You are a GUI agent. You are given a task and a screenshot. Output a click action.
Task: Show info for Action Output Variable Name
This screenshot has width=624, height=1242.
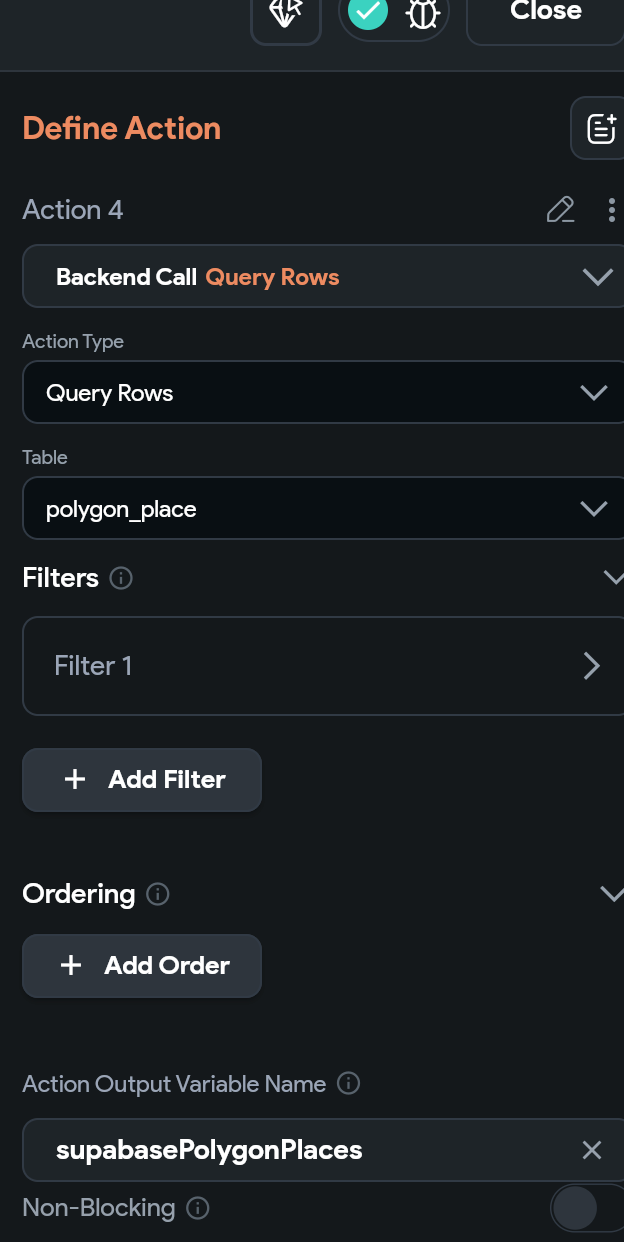pos(348,1084)
